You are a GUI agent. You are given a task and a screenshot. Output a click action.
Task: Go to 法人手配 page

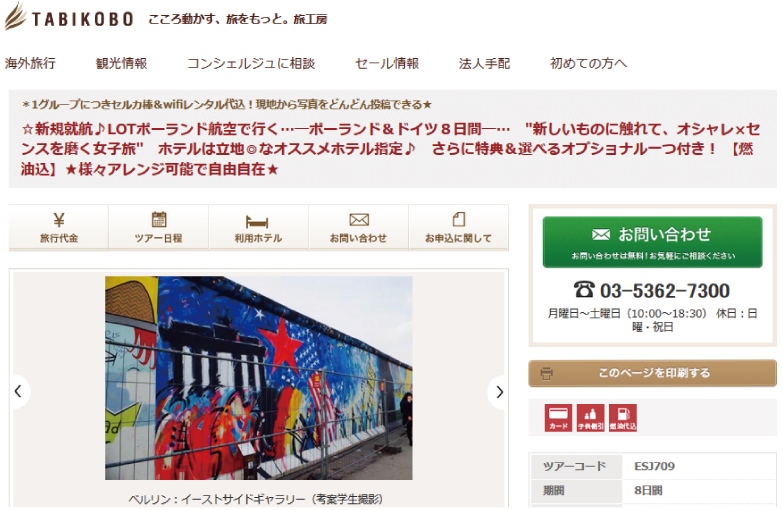click(x=484, y=63)
